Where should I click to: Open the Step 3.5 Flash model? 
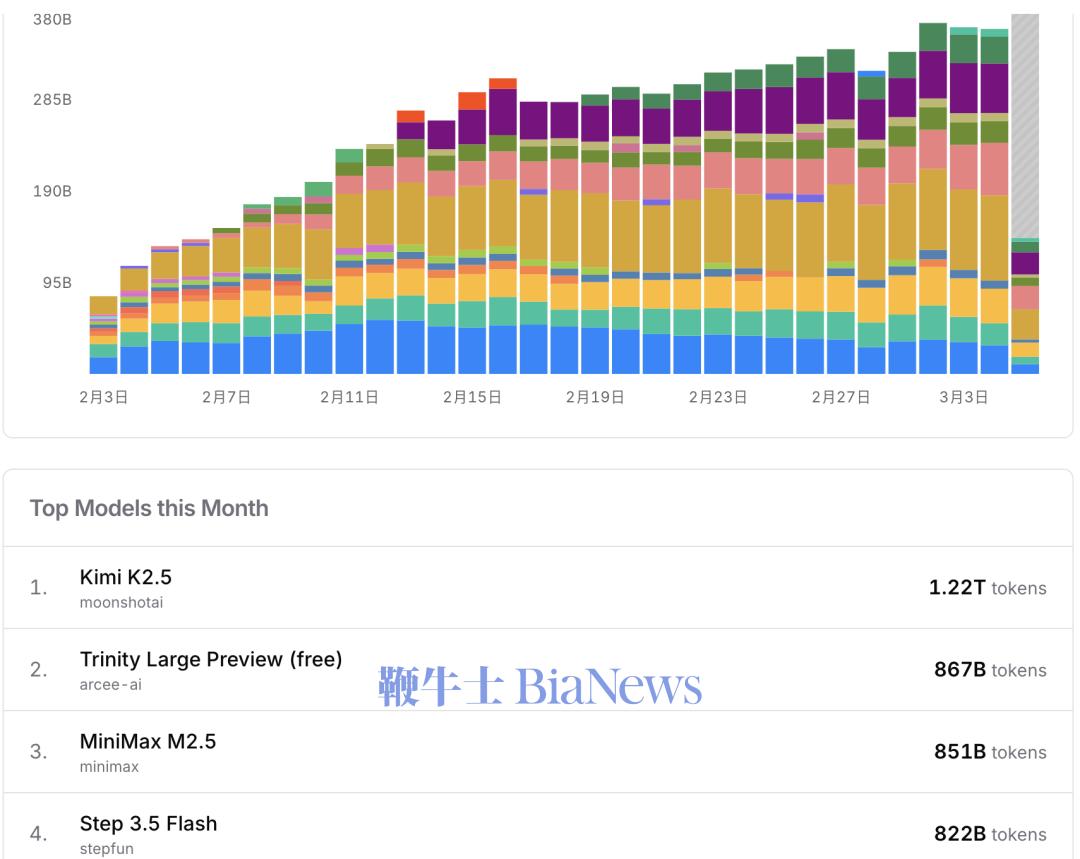tap(148, 823)
